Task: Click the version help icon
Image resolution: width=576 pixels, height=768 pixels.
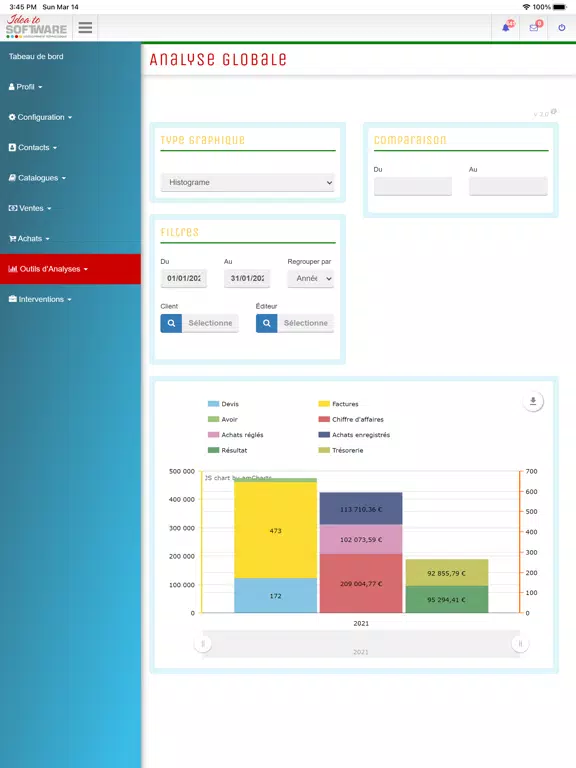Action: pyautogui.click(x=553, y=112)
